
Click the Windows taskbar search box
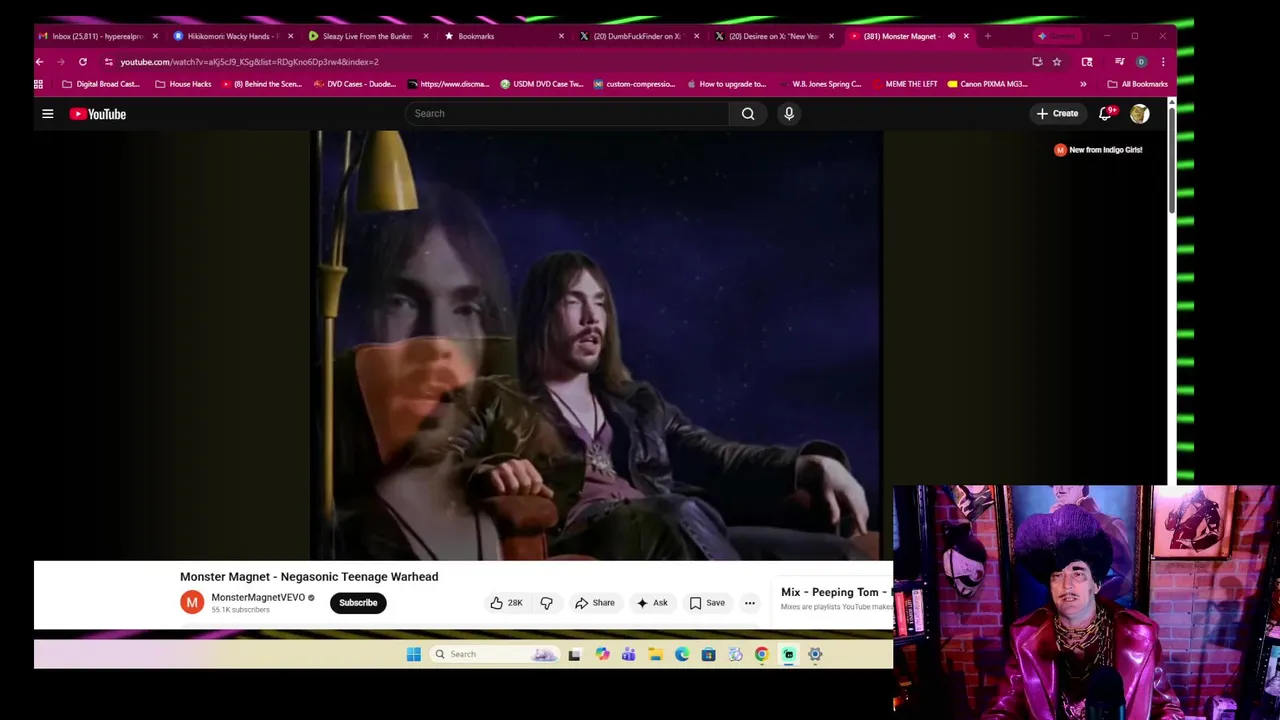(x=495, y=655)
